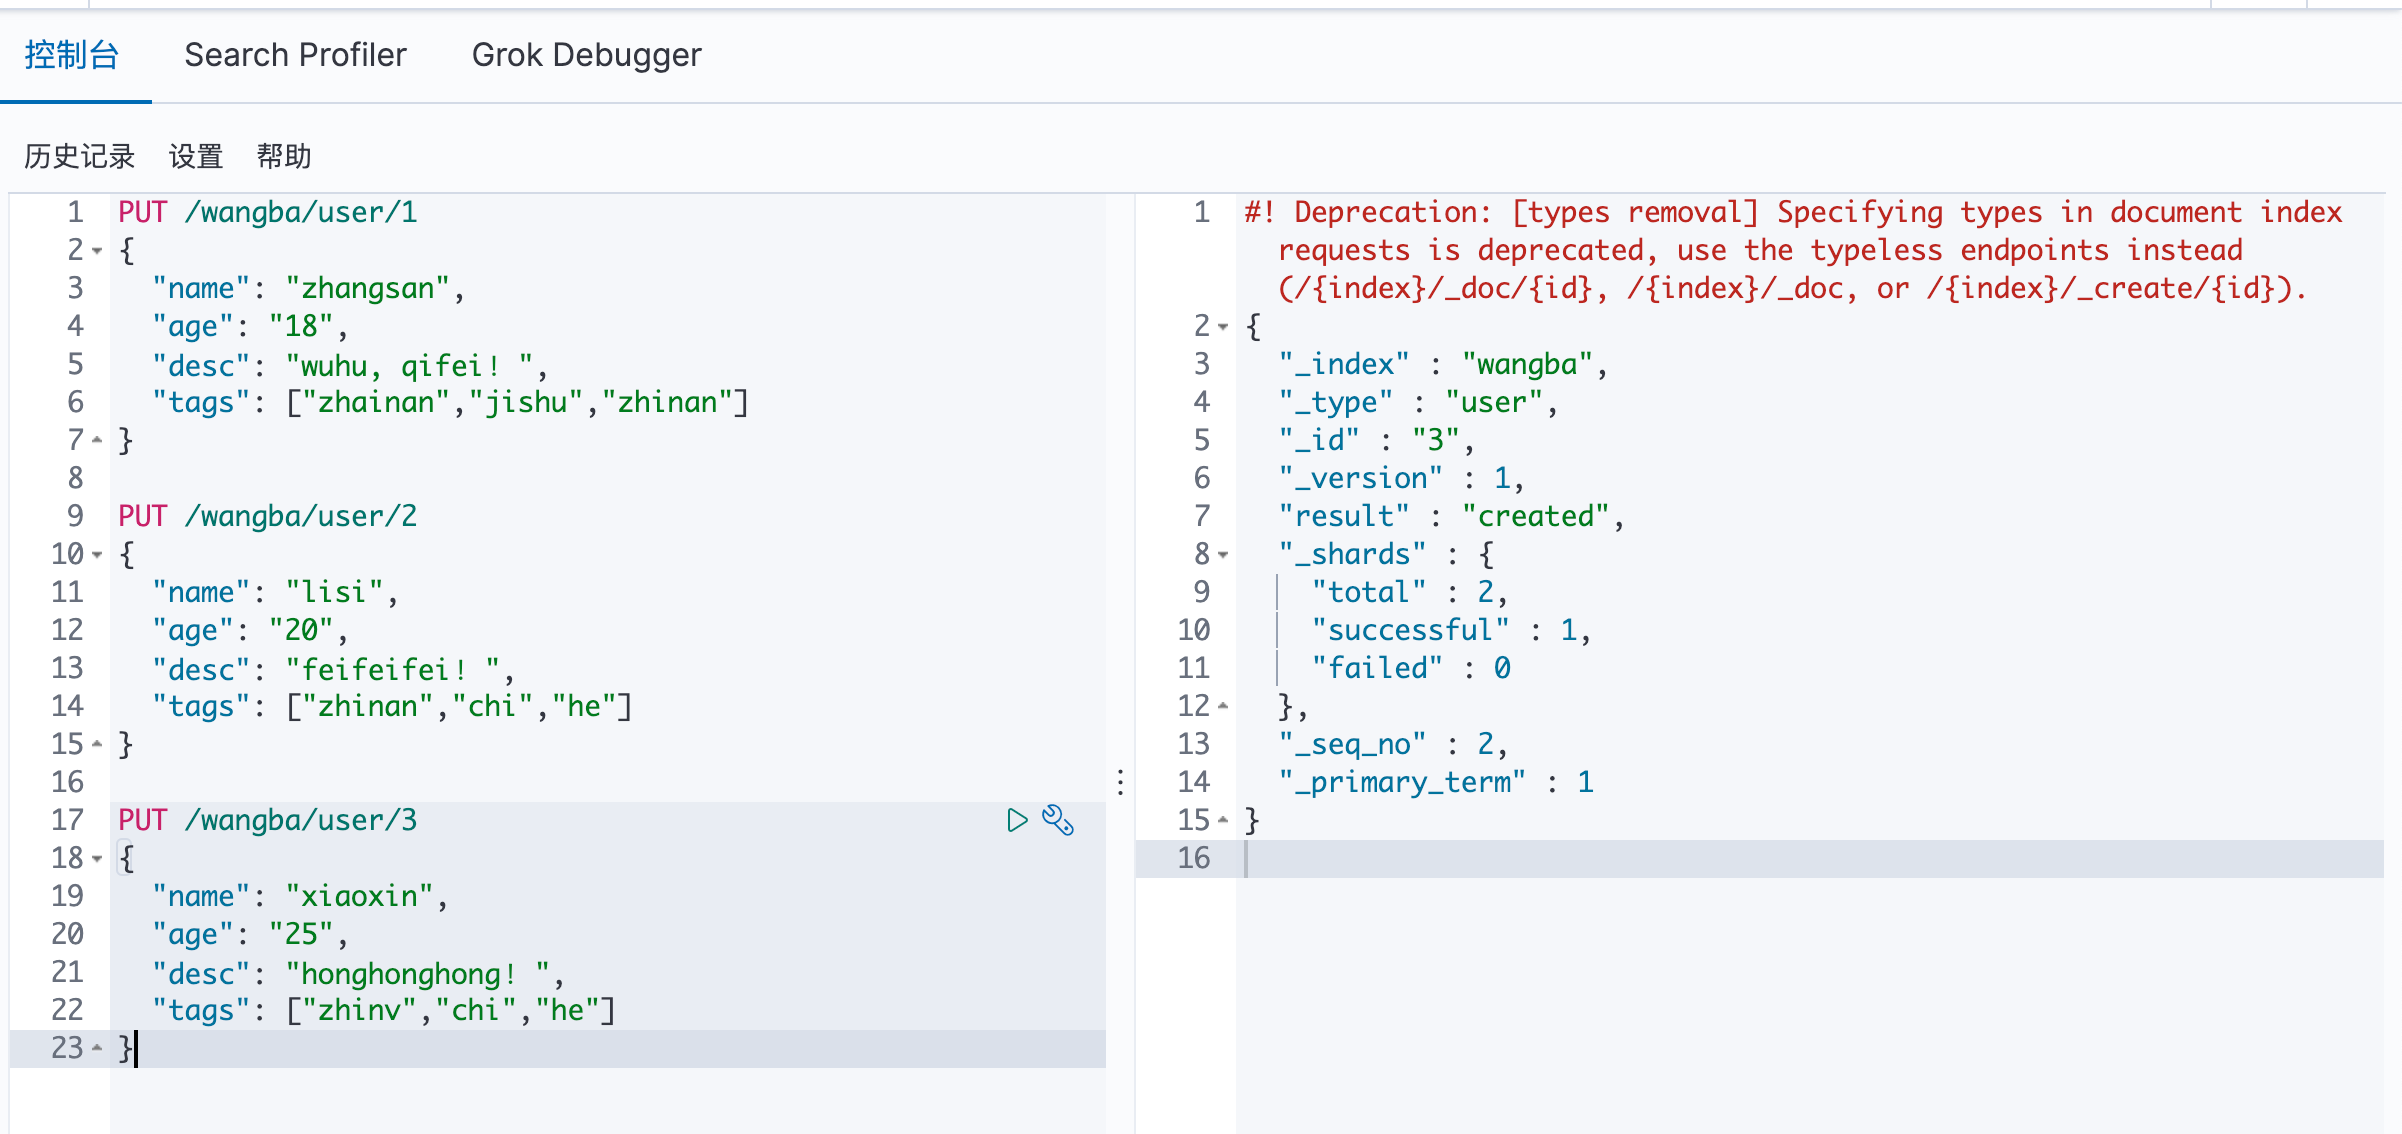Collapse response root object at line 2
The image size is (2402, 1134).
(1223, 326)
